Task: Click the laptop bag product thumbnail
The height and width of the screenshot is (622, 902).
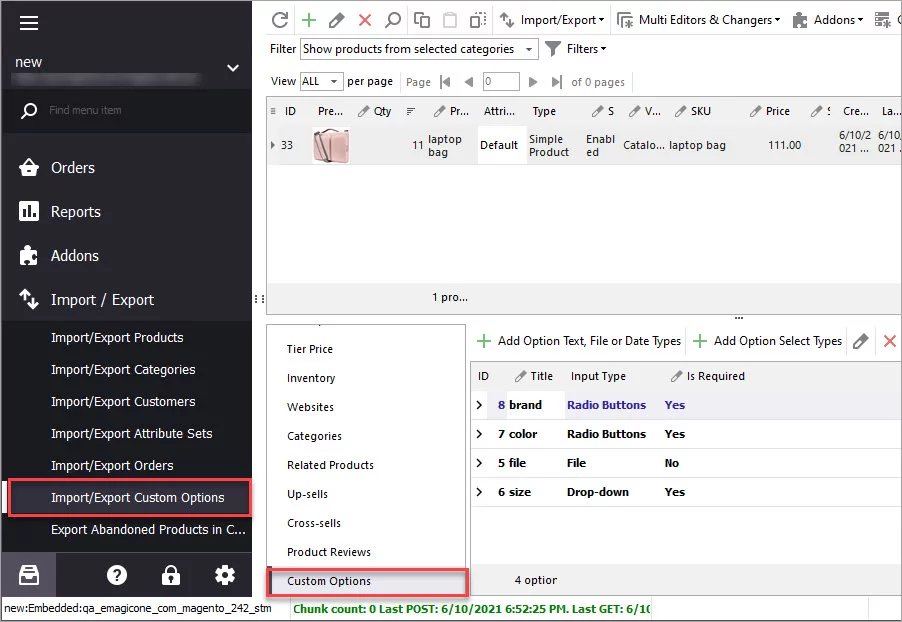Action: pyautogui.click(x=331, y=146)
